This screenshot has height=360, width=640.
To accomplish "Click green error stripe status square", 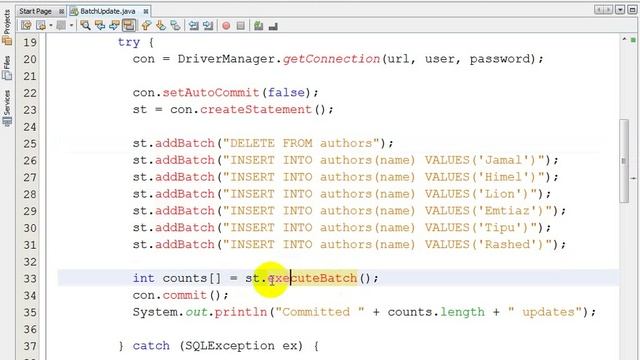I will pyautogui.click(x=633, y=40).
